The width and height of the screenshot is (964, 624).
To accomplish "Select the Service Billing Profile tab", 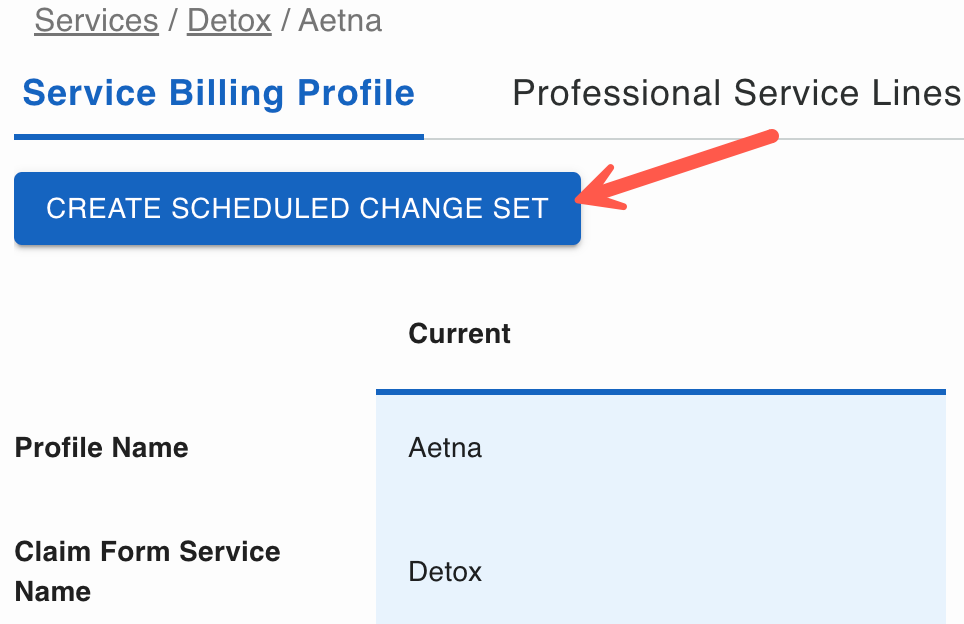I will point(218,94).
